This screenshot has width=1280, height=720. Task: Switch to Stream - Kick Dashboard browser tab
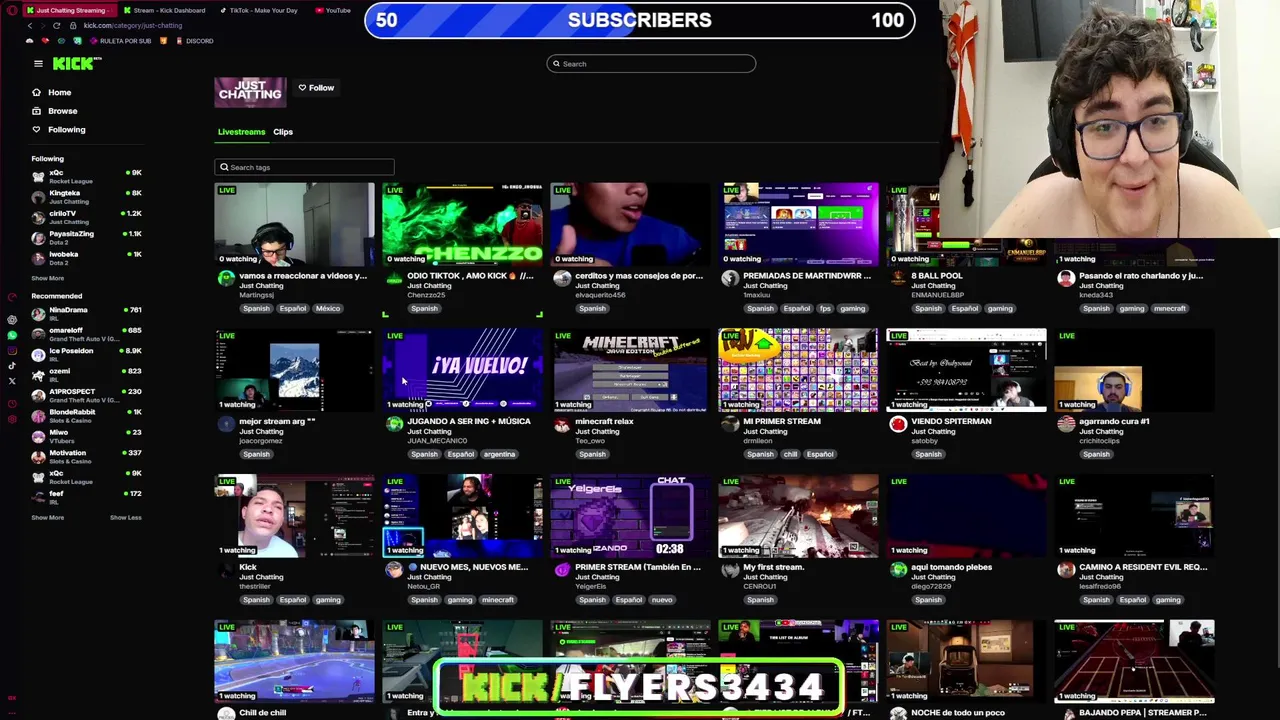tap(164, 10)
